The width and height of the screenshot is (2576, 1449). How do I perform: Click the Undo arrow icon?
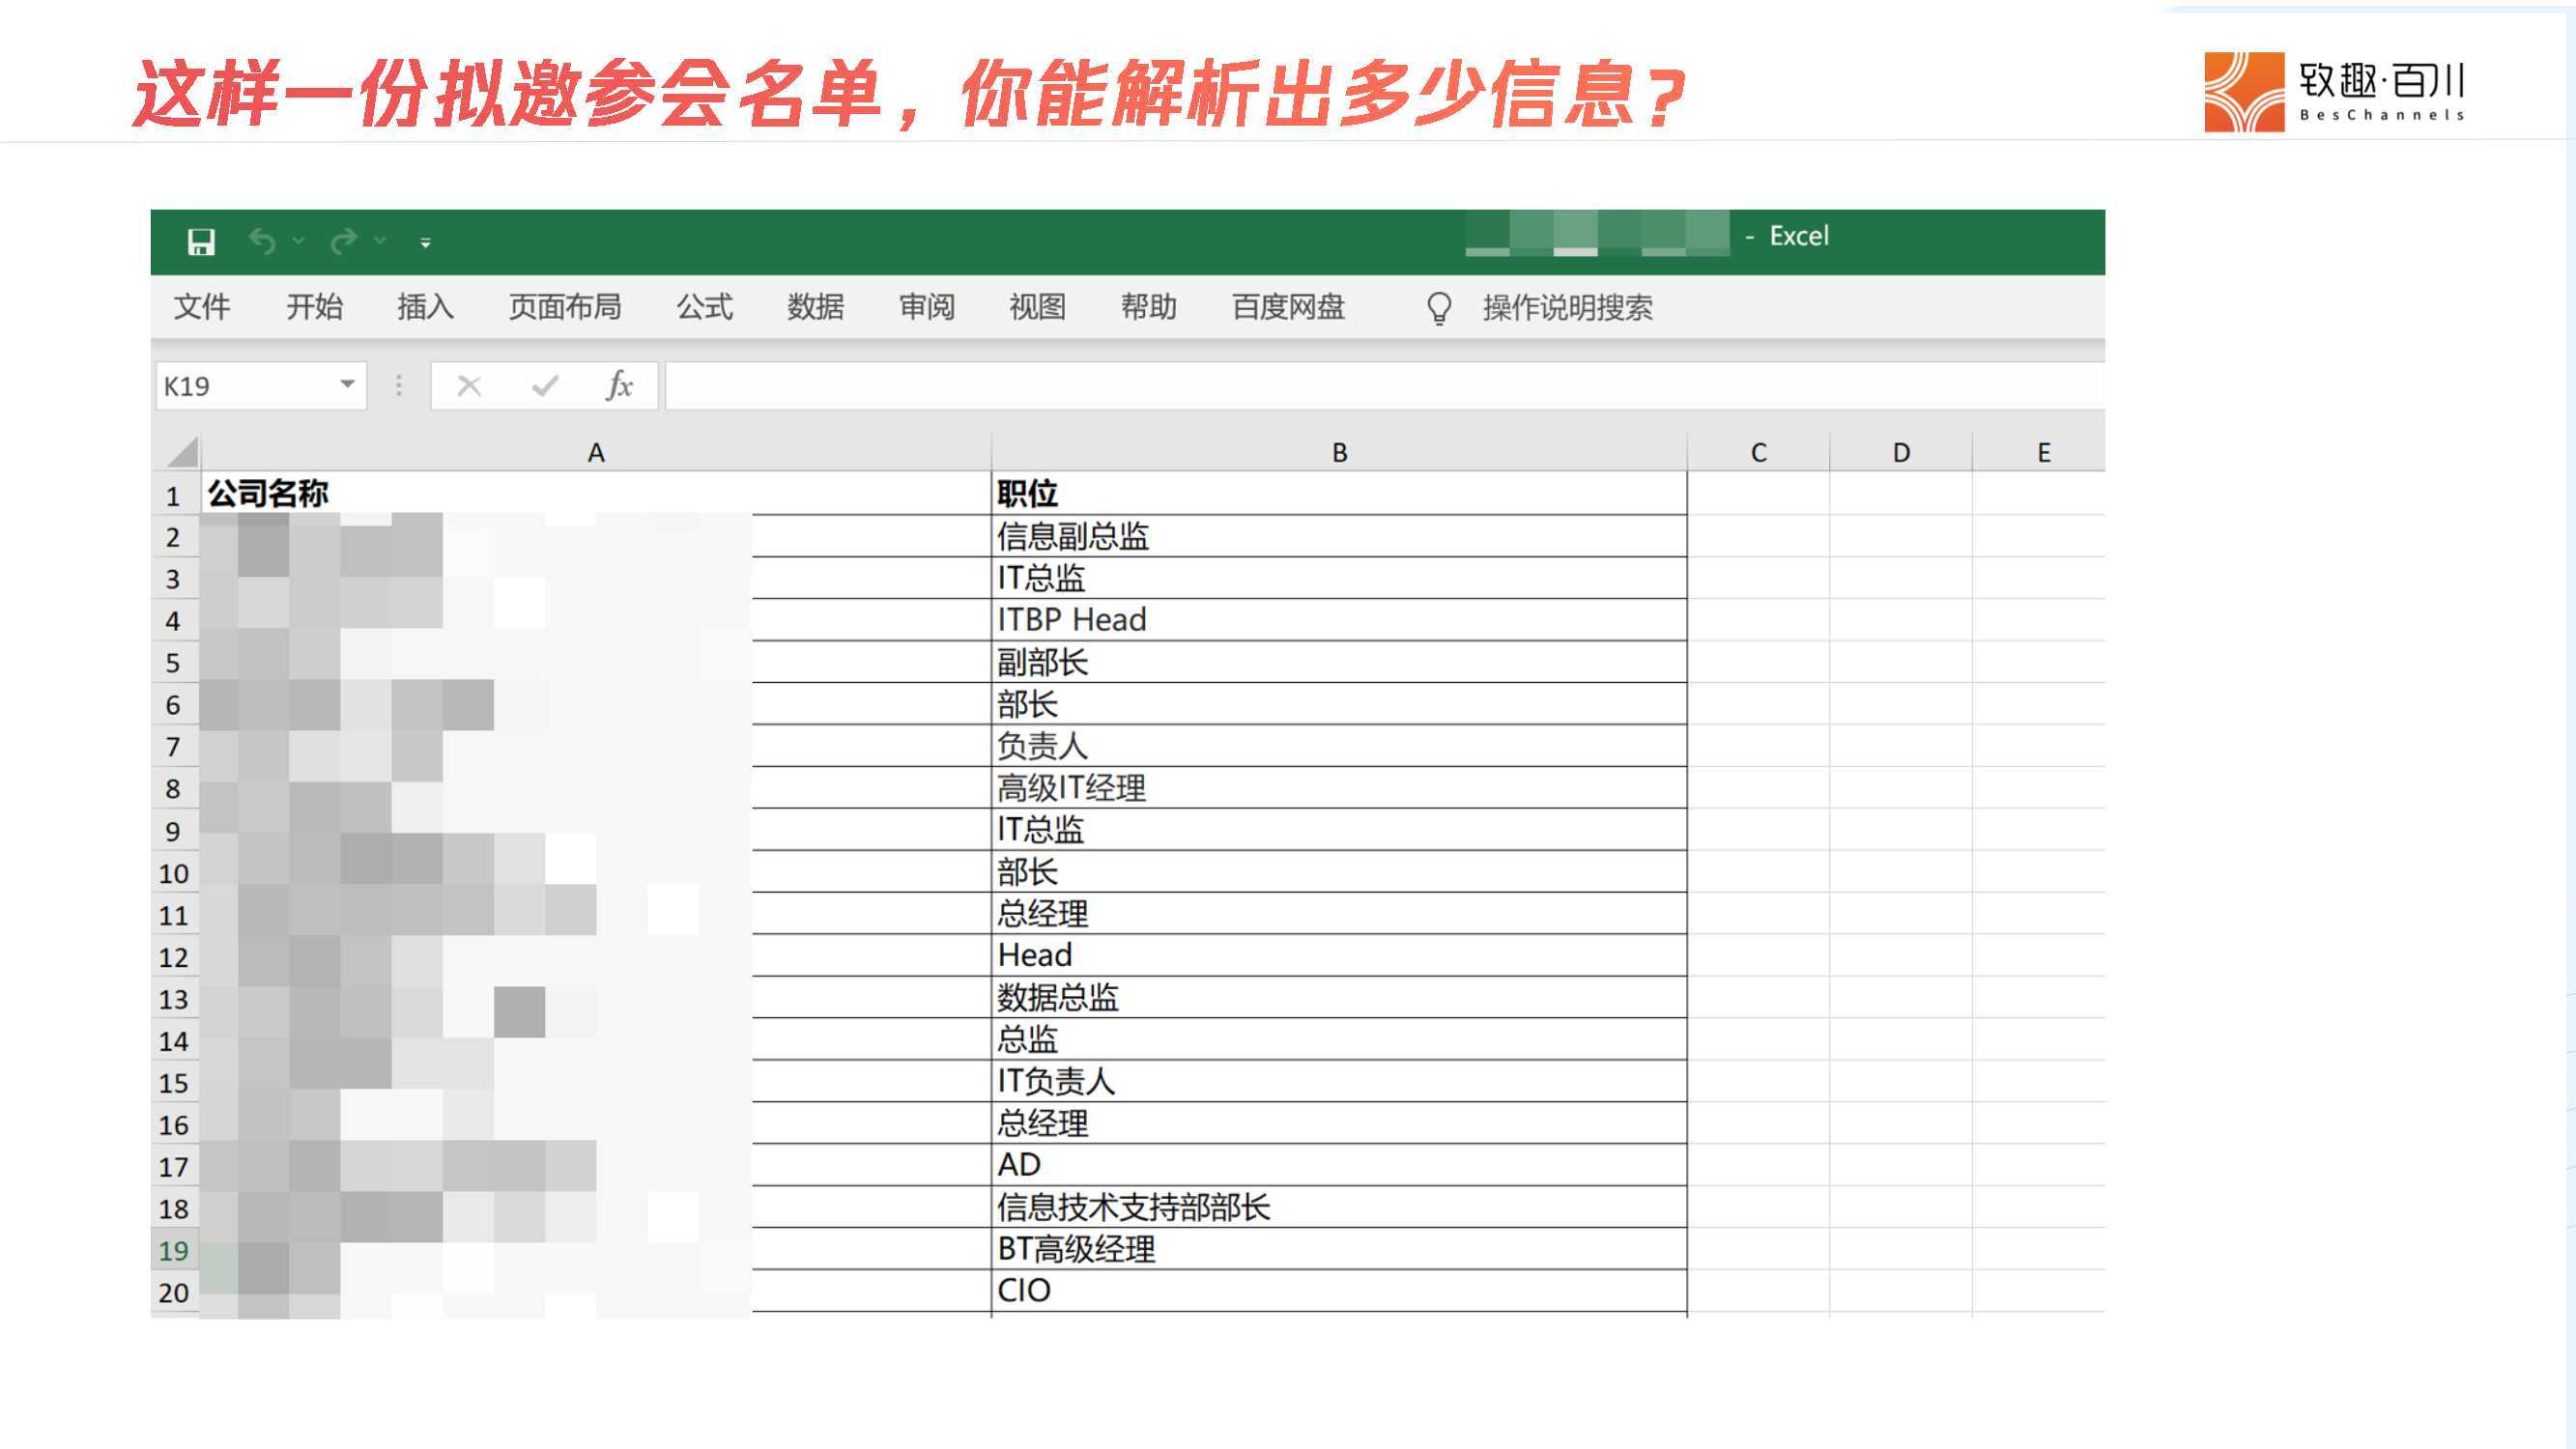pos(262,242)
